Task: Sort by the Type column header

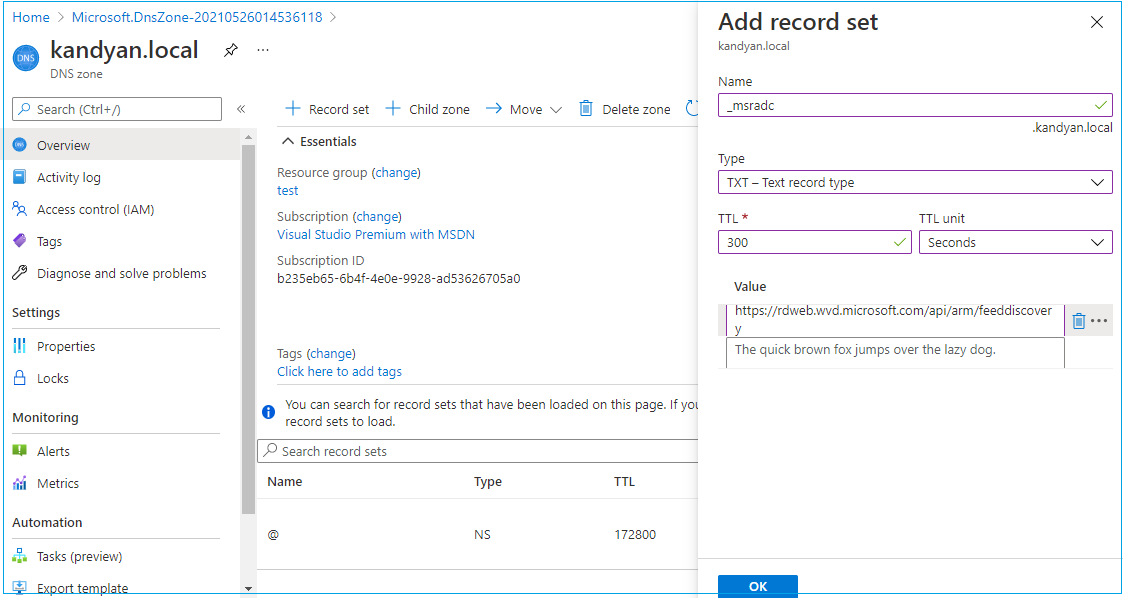Action: [x=488, y=482]
